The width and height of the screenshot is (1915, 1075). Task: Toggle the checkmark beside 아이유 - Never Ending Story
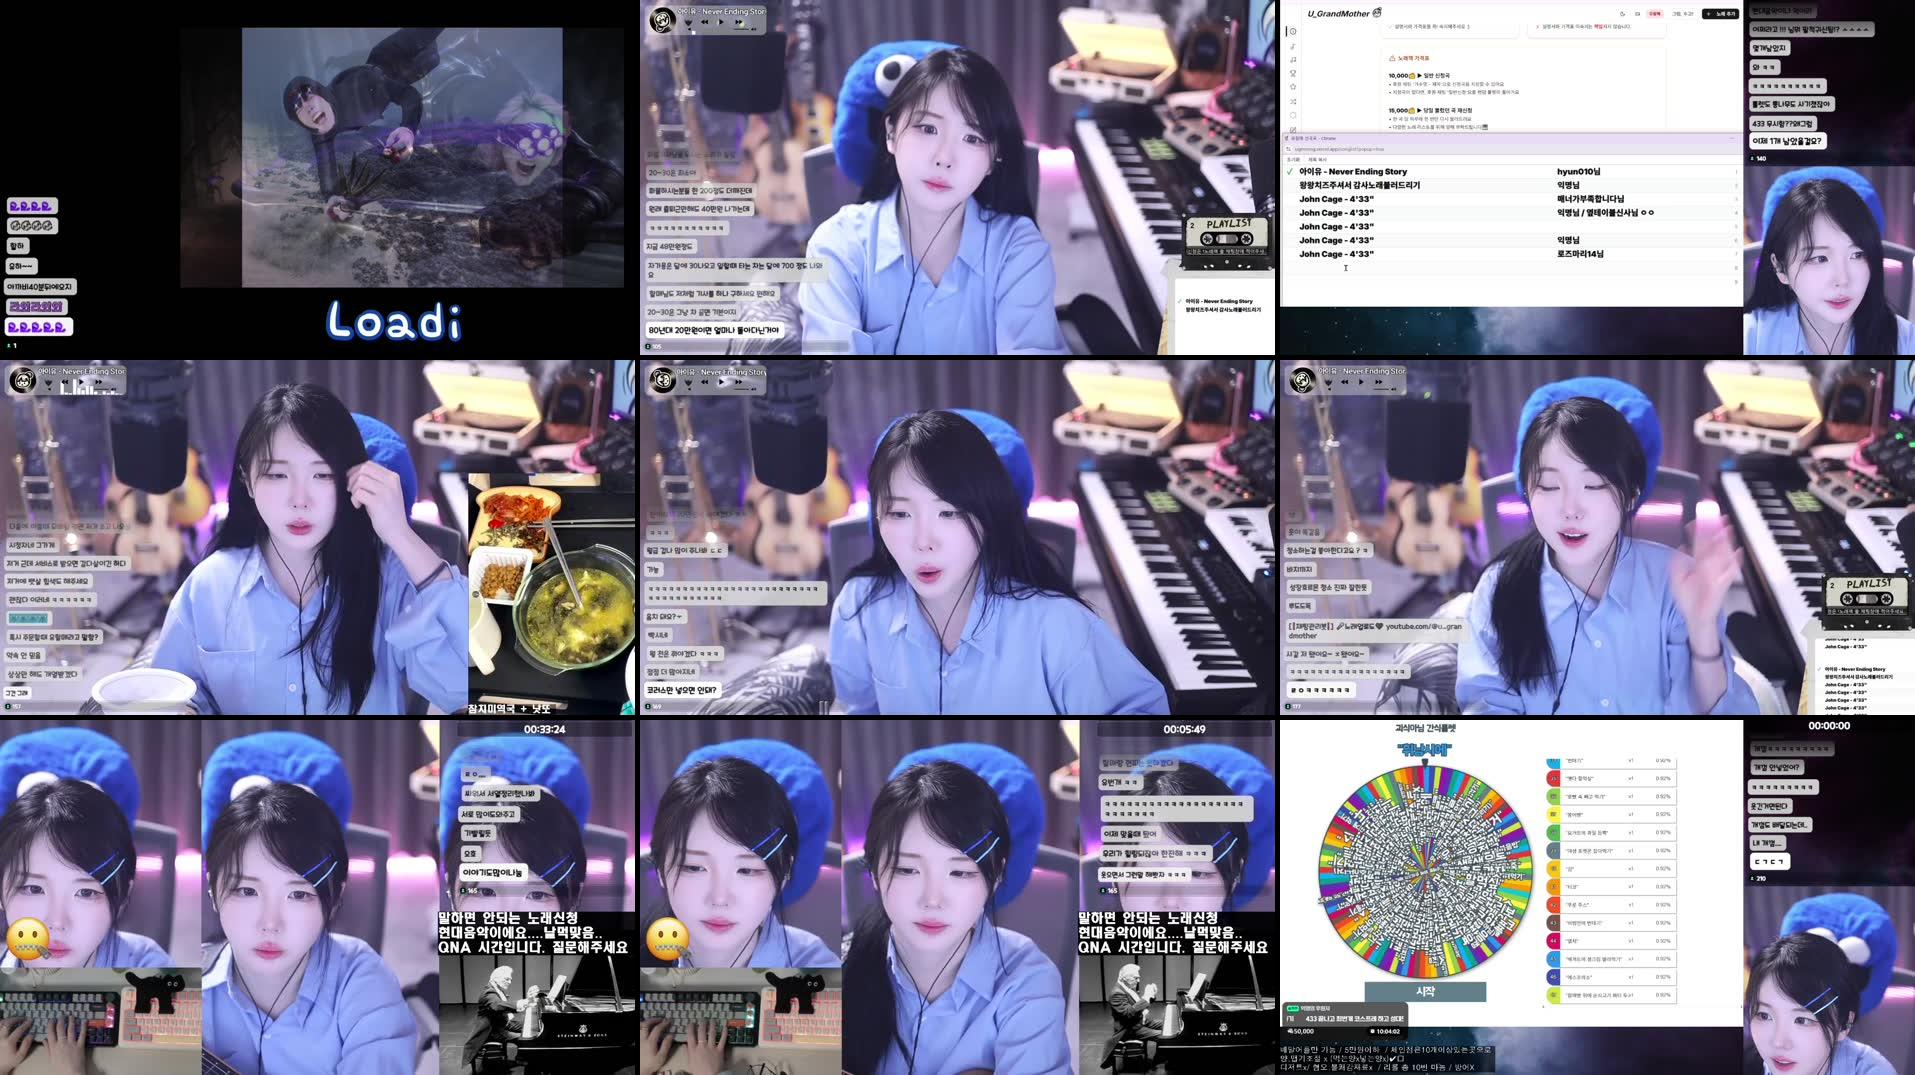coord(1289,172)
